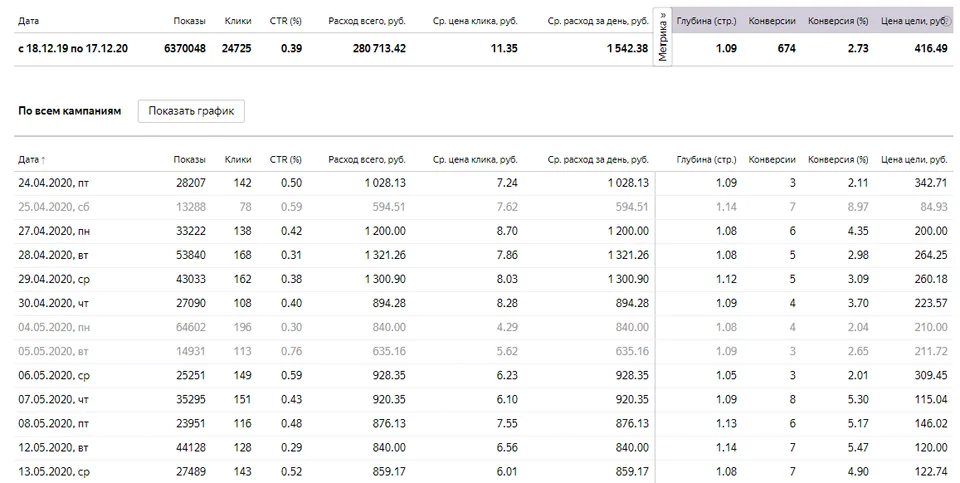Select the row date 28.04.2020, вт

(53, 255)
